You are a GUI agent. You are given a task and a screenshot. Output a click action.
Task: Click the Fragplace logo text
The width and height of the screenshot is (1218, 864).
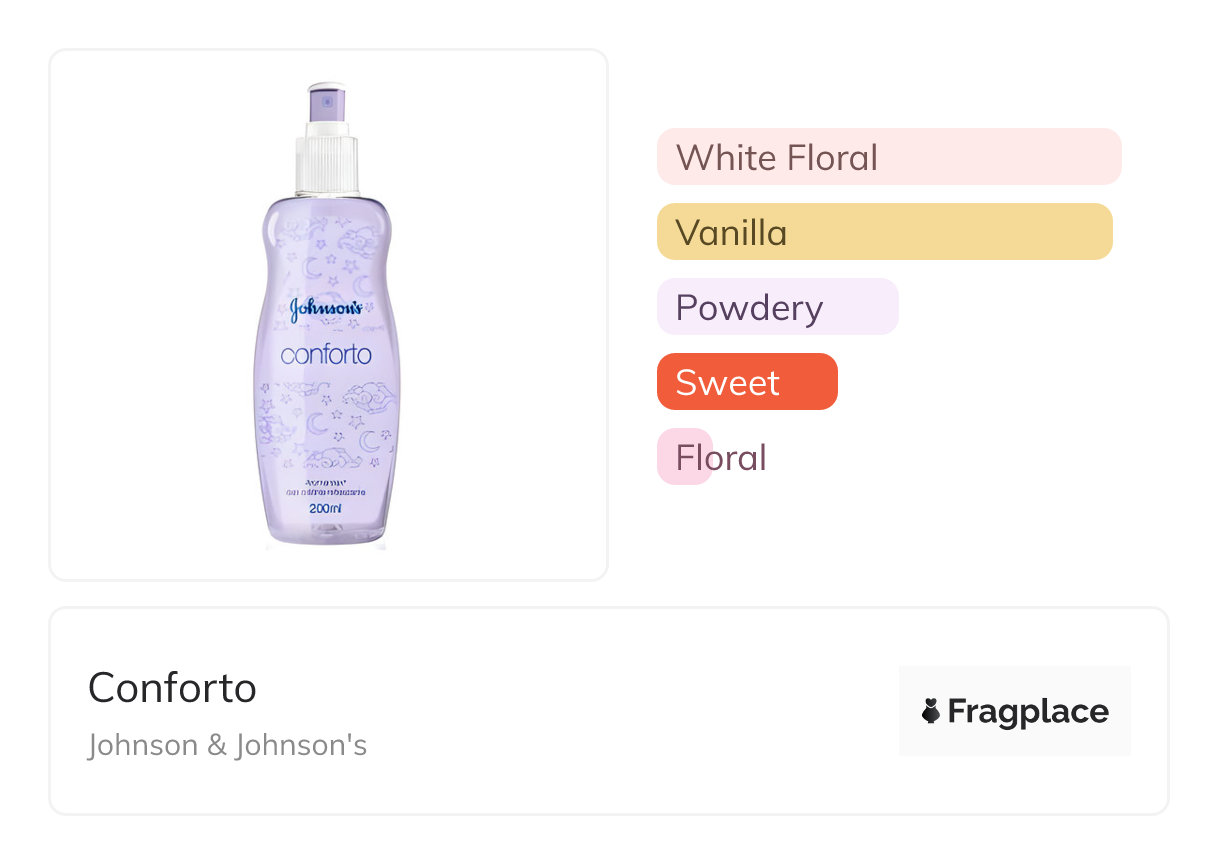point(1027,711)
